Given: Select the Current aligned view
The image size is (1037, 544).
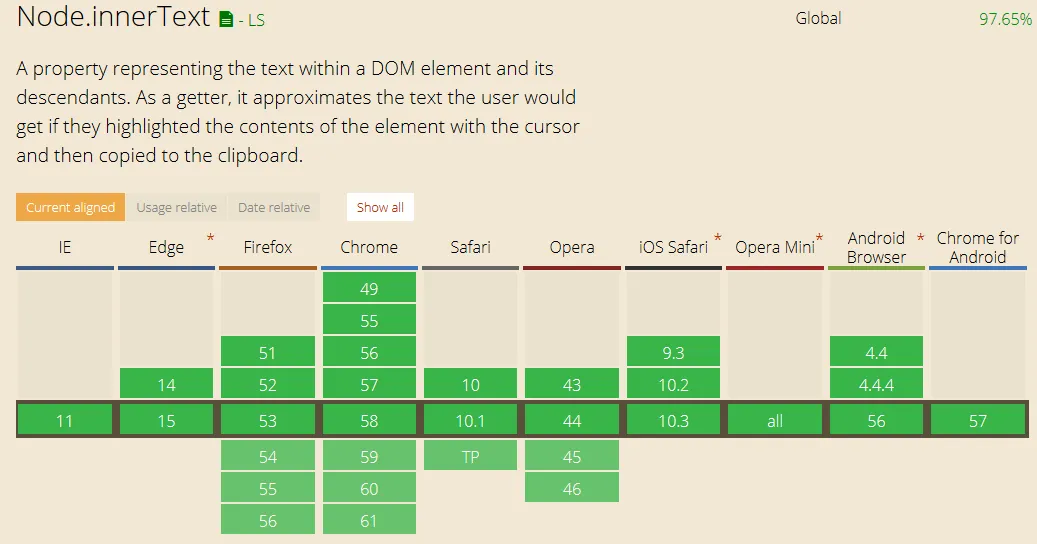Looking at the screenshot, I should (x=70, y=207).
